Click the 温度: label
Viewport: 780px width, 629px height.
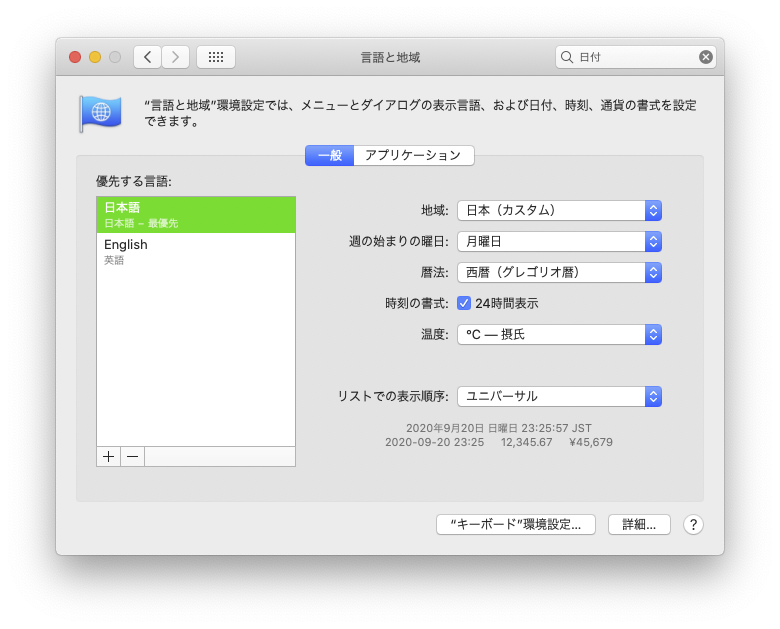tap(435, 334)
